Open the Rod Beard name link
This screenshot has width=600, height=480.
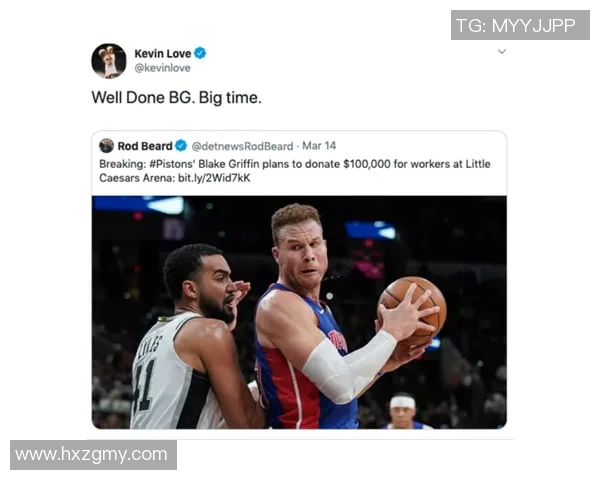145,146
